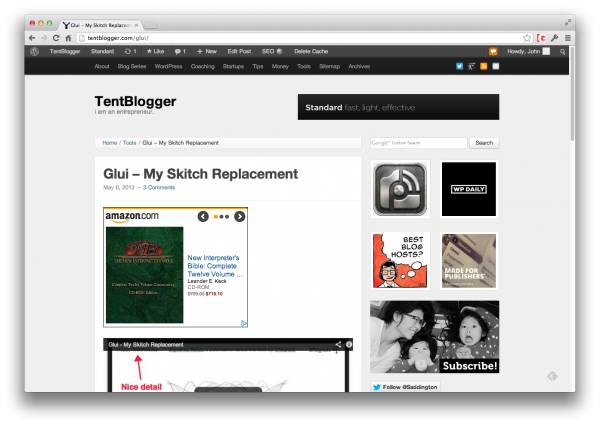
Task: Click Edit Post in admin bar
Action: (239, 51)
